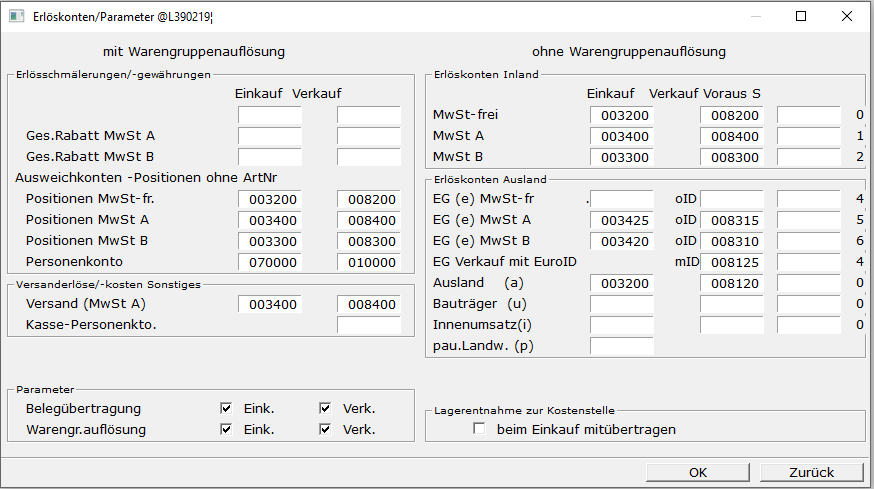The height and width of the screenshot is (489, 874).
Task: Click Ges.Rabatt MwSt A Einkauf field
Action: pyautogui.click(x=269, y=136)
